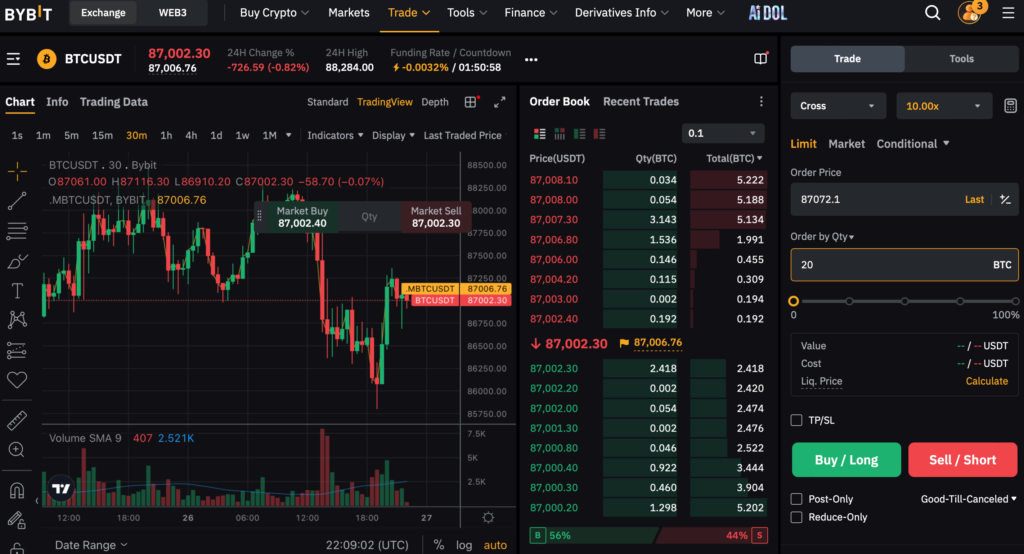
Task: Toggle percent scale on chart
Action: (x=439, y=545)
